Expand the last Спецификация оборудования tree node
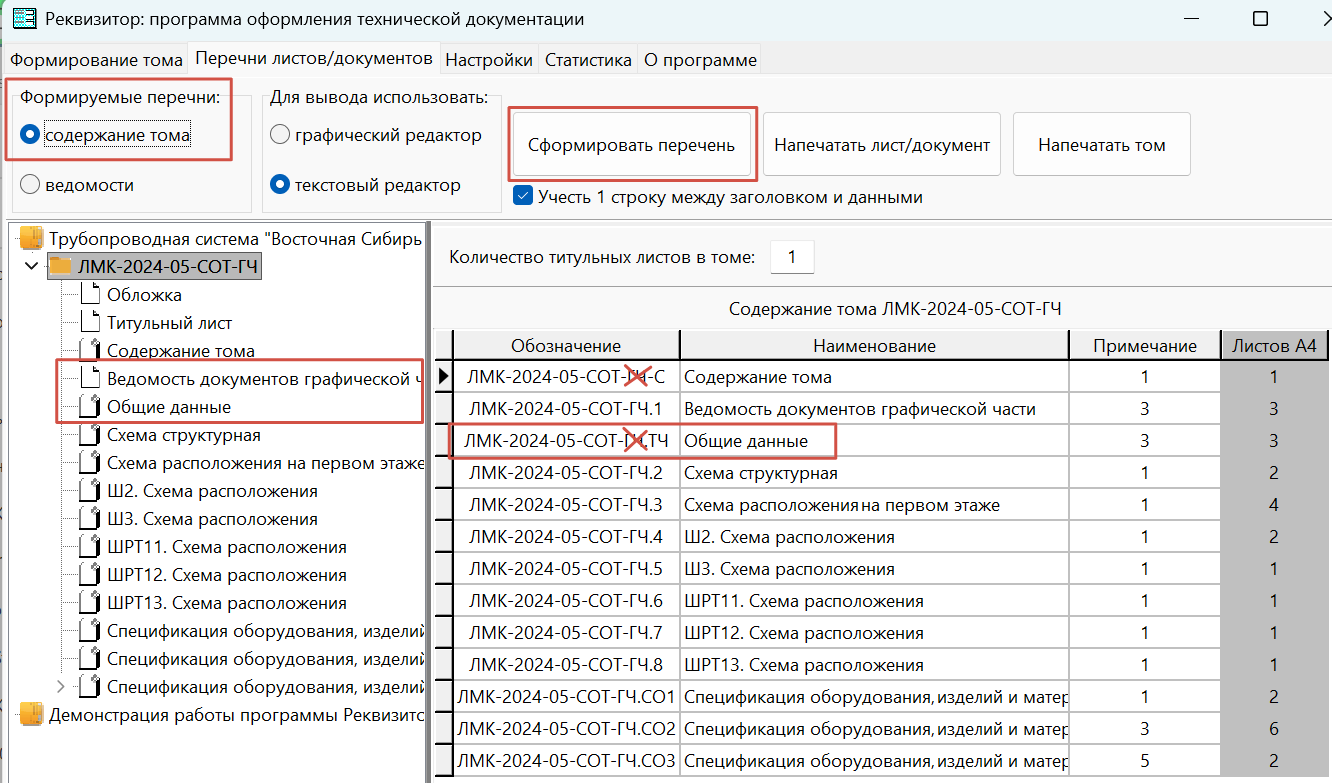This screenshot has height=783, width=1332. click(x=61, y=687)
